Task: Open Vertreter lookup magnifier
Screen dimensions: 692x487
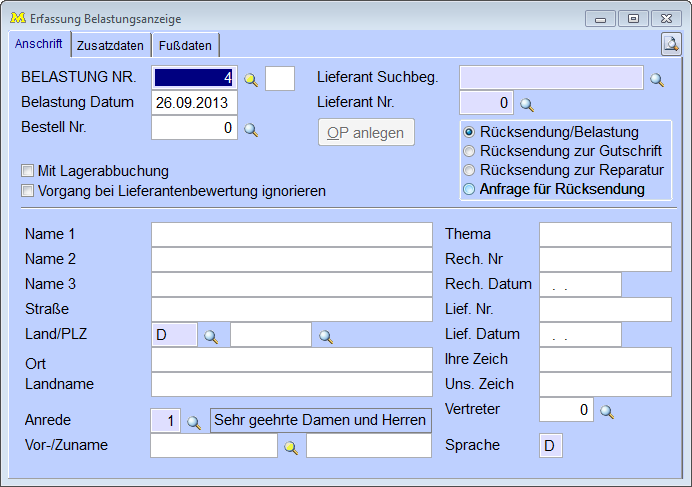Action: (x=606, y=411)
